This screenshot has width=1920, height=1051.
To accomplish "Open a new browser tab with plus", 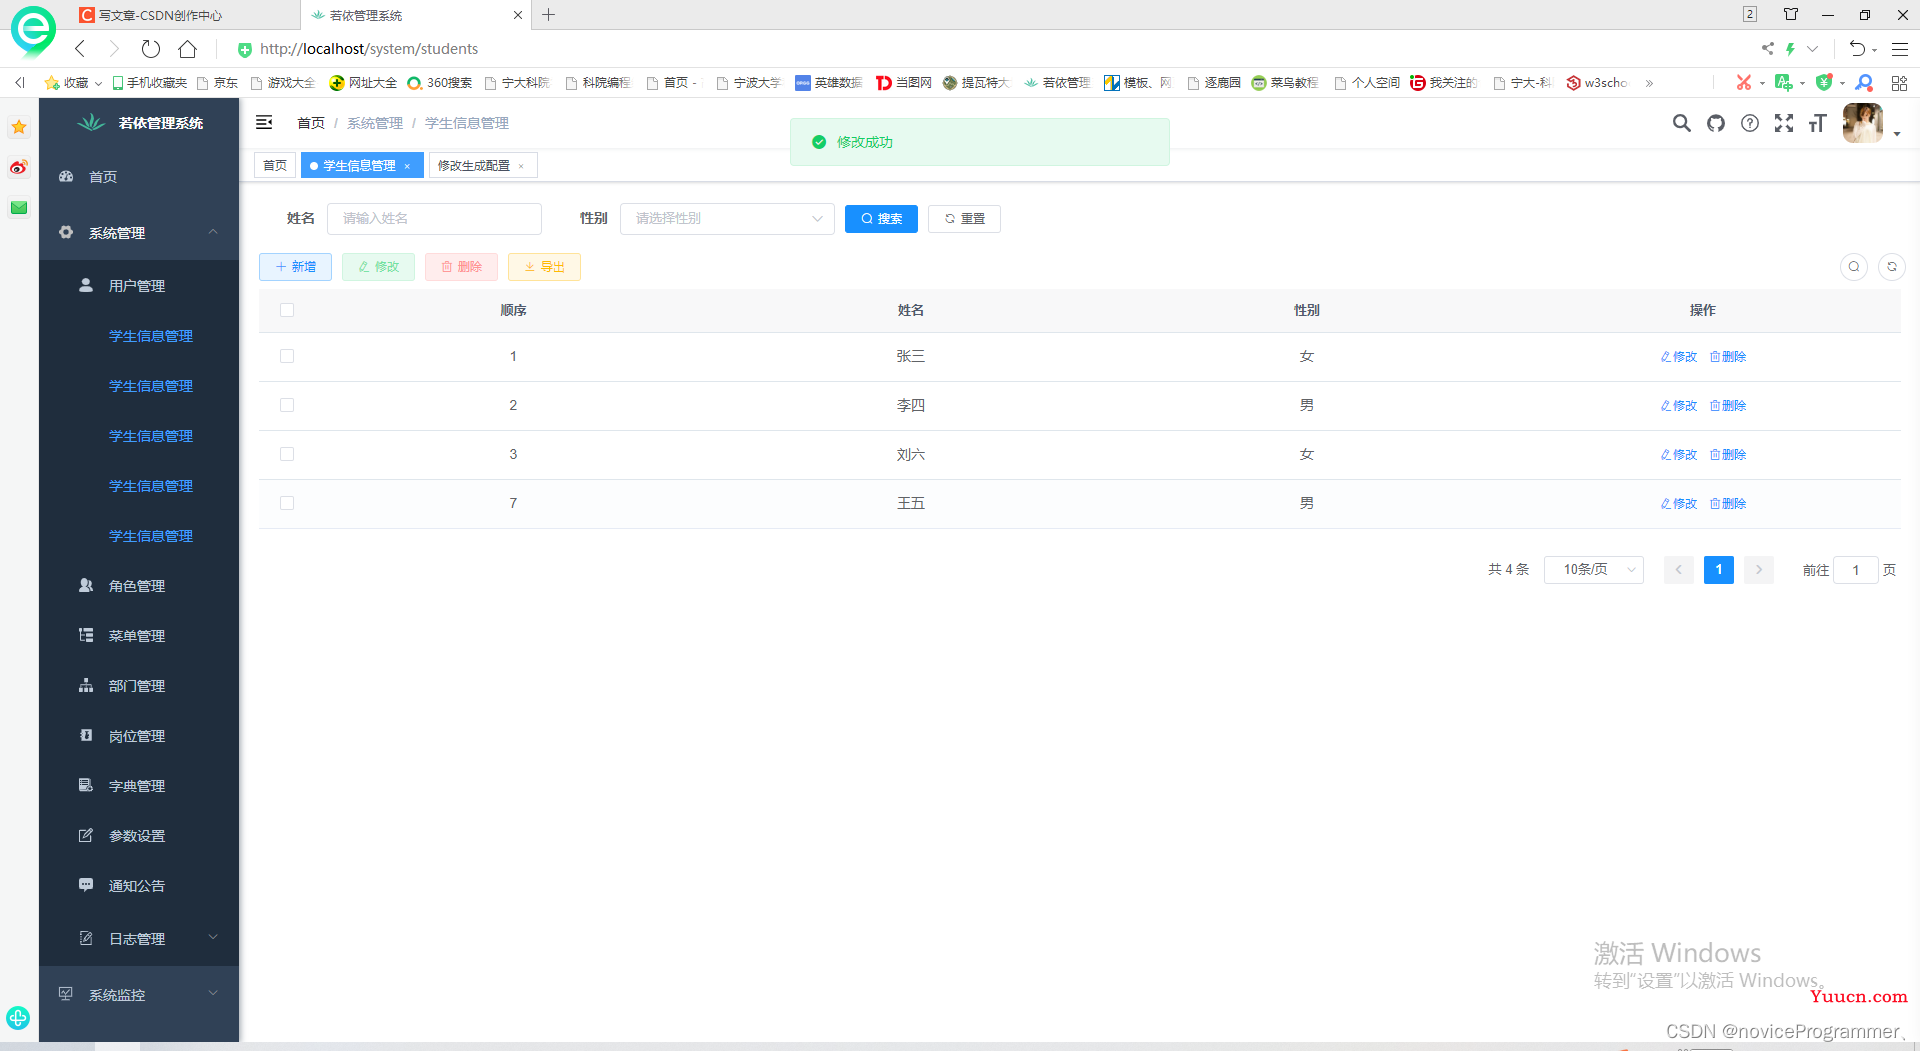I will click(x=549, y=15).
